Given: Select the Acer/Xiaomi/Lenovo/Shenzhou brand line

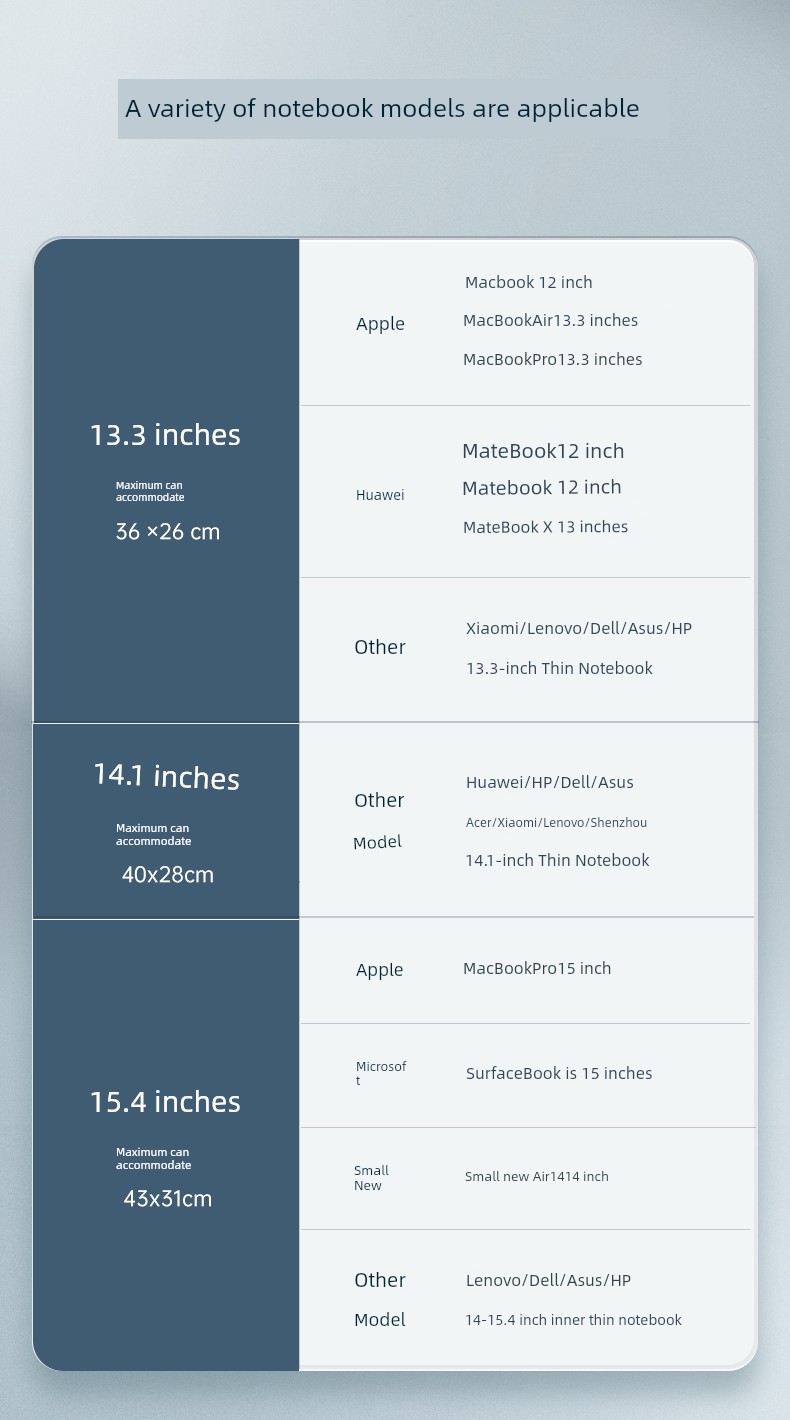Looking at the screenshot, I should [556, 822].
